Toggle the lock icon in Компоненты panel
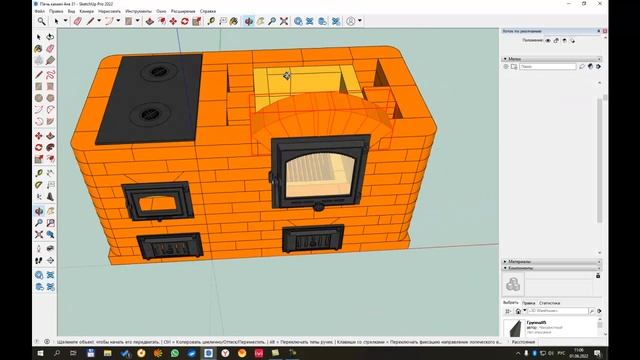 coord(598,276)
